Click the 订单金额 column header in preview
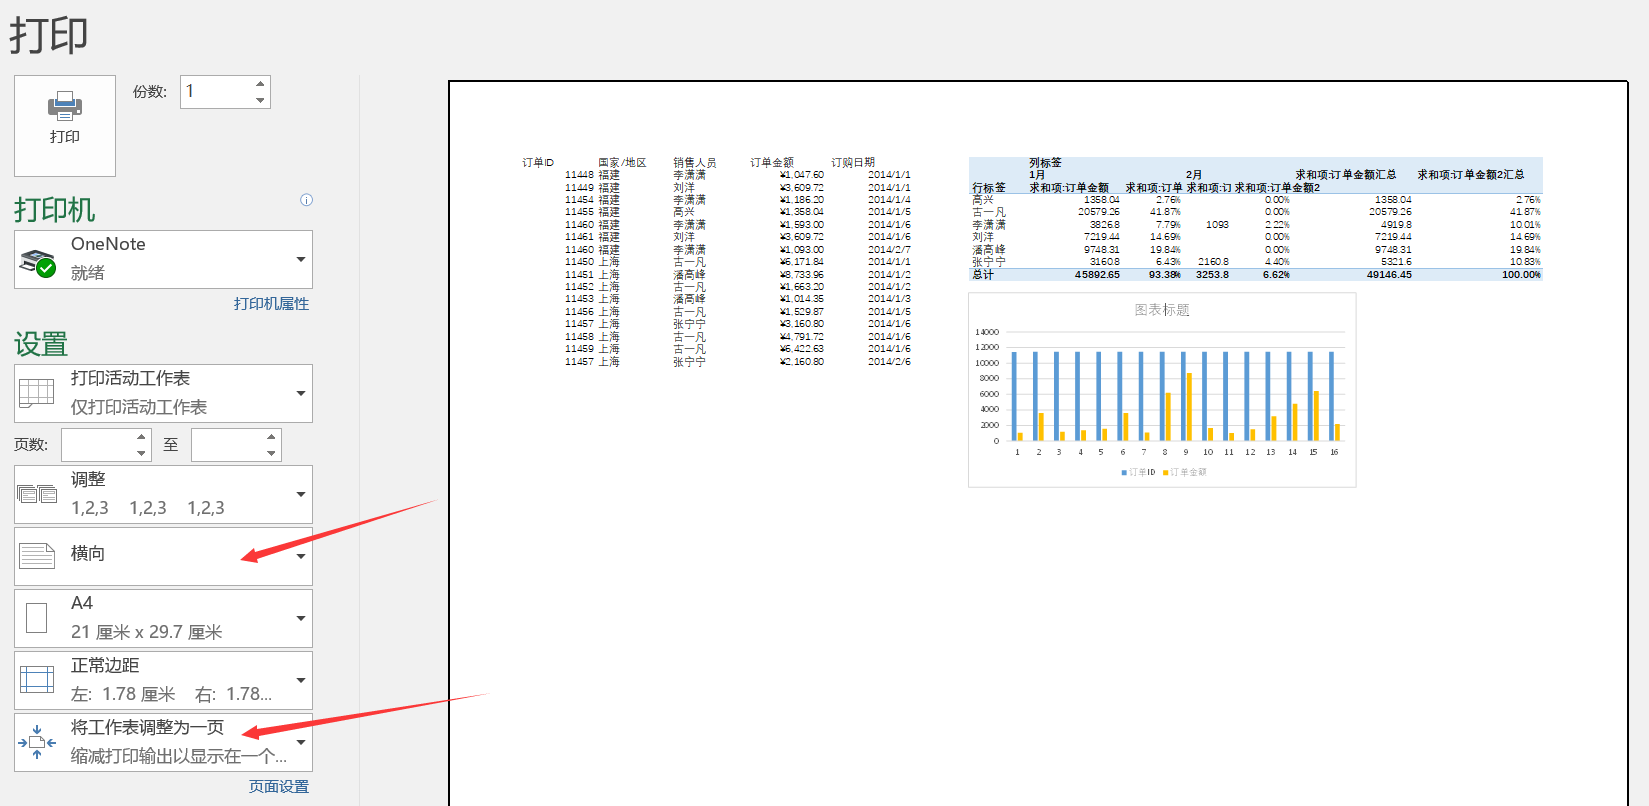 pyautogui.click(x=772, y=162)
